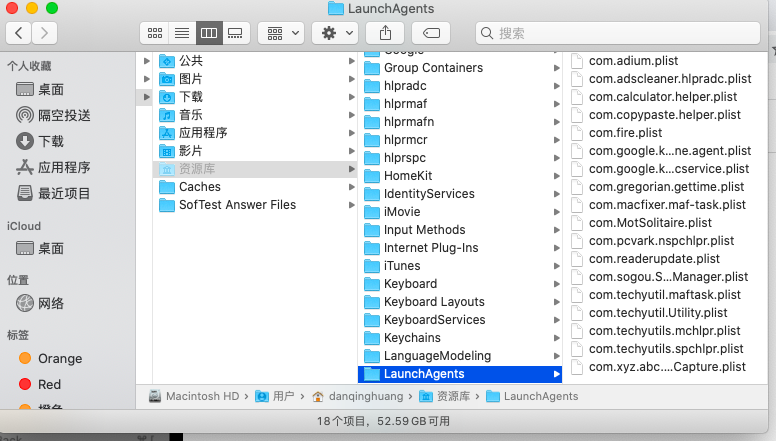The height and width of the screenshot is (441, 776).
Task: Open 最近项目 in sidebar
Action: coord(53,193)
